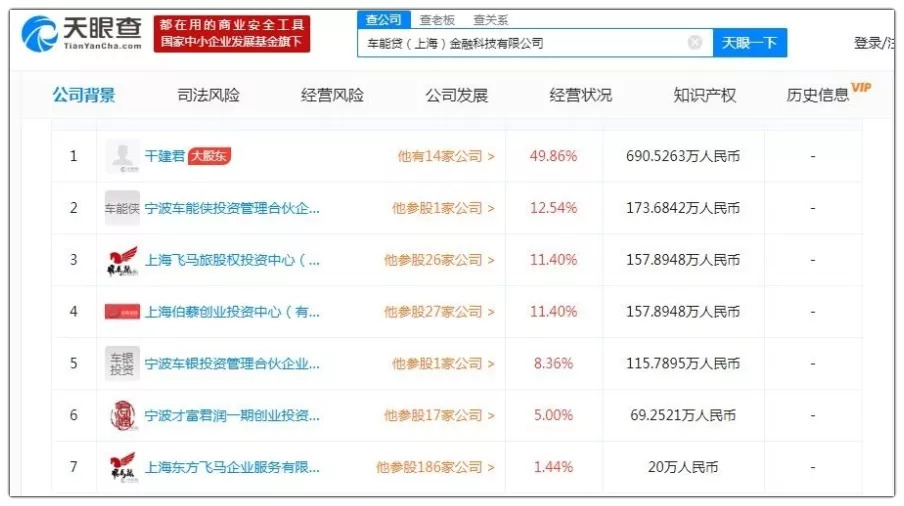Open 上海伯藜创业投资中心 link

pyautogui.click(x=232, y=312)
